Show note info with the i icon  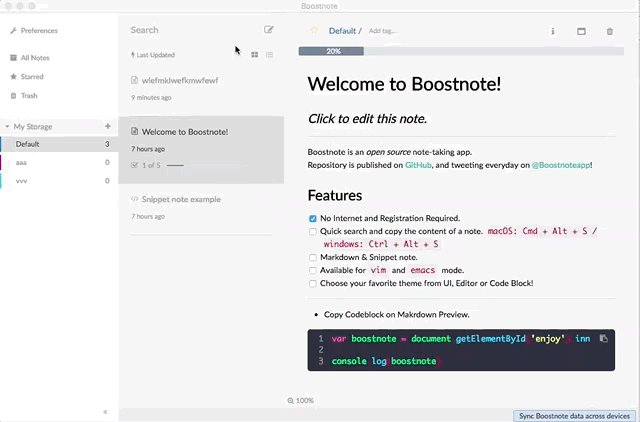pos(553,31)
